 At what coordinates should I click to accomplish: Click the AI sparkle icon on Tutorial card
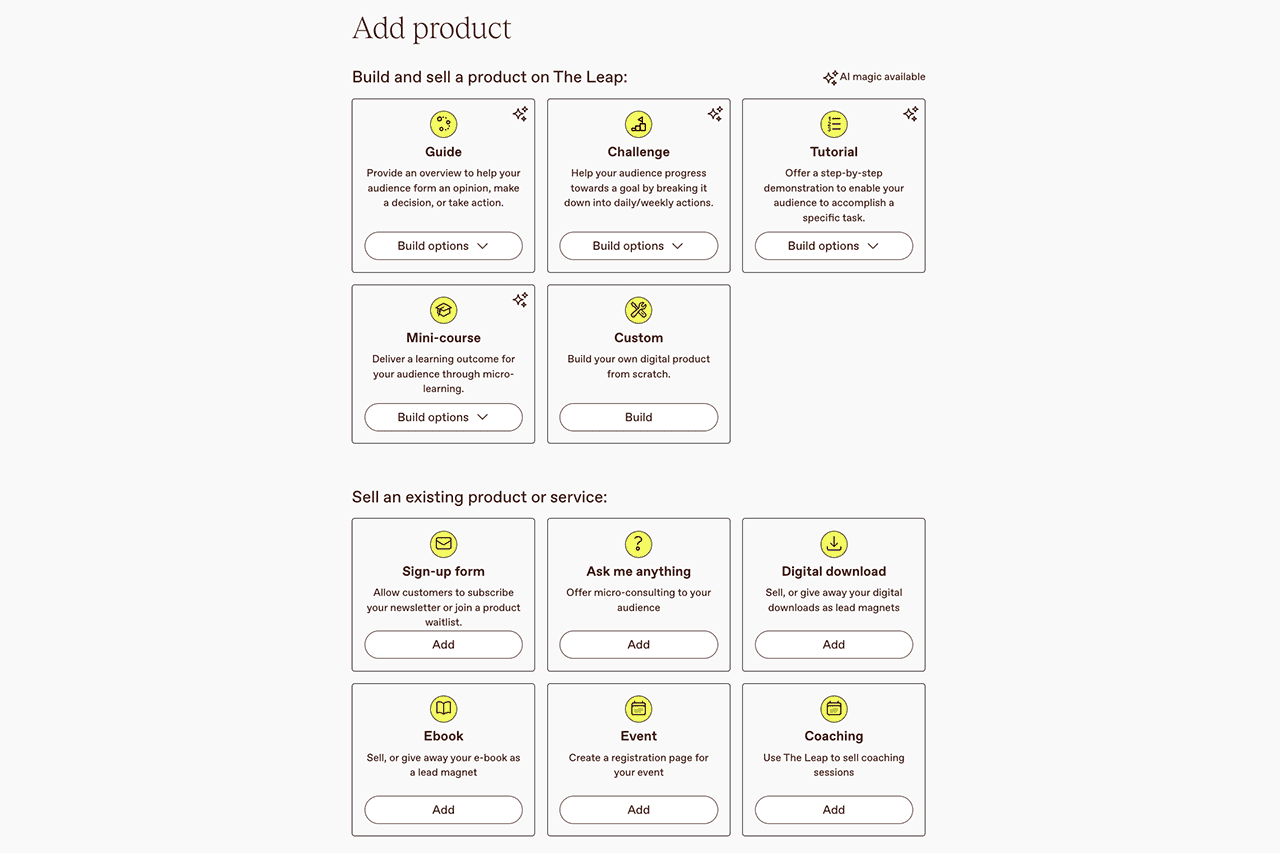910,115
